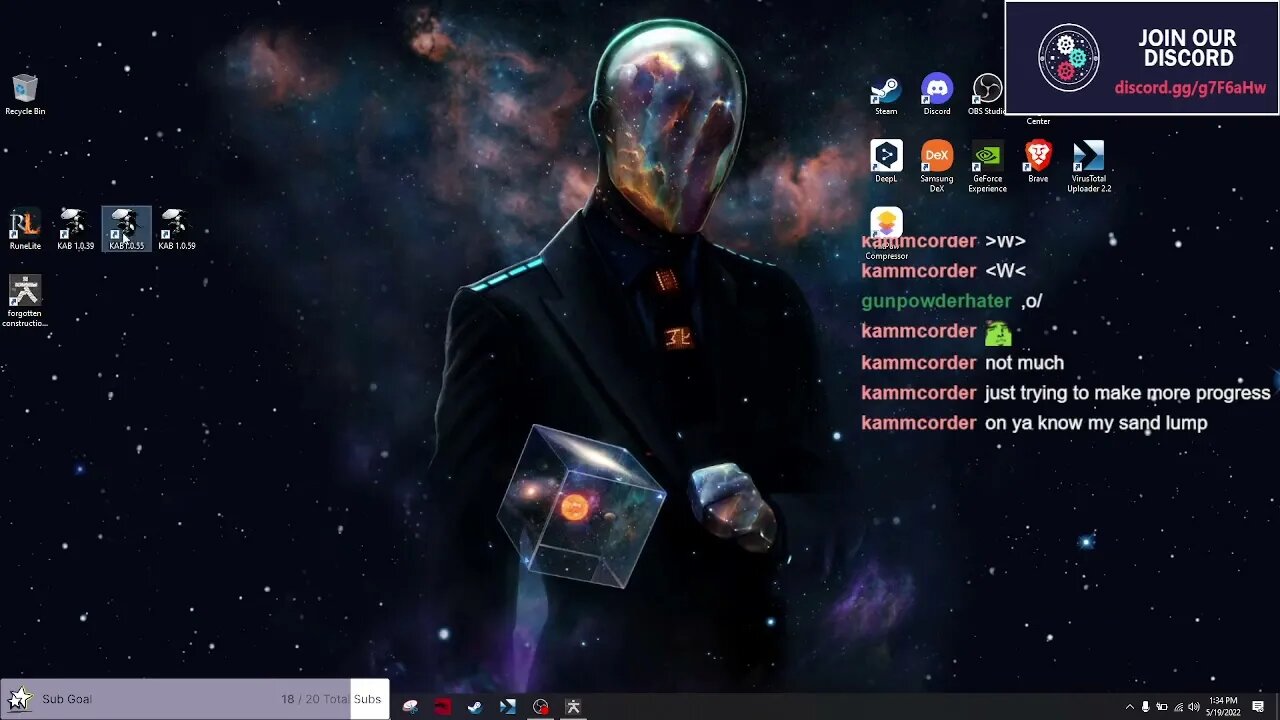
Task: Select the OBS Studio desktop shortcut
Action: [987, 95]
